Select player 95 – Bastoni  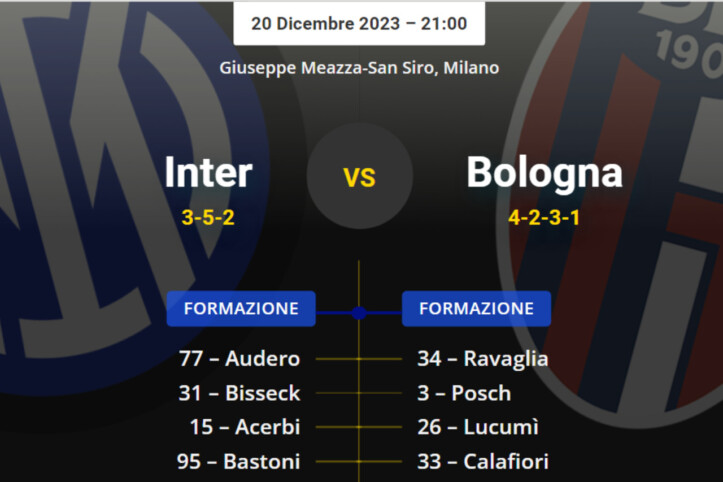(x=239, y=461)
